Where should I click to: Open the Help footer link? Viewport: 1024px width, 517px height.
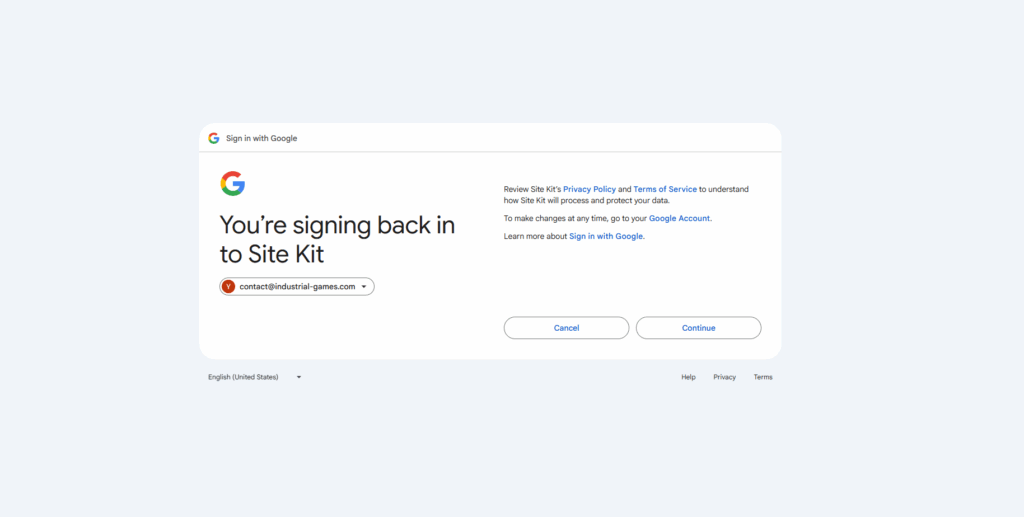coord(688,377)
